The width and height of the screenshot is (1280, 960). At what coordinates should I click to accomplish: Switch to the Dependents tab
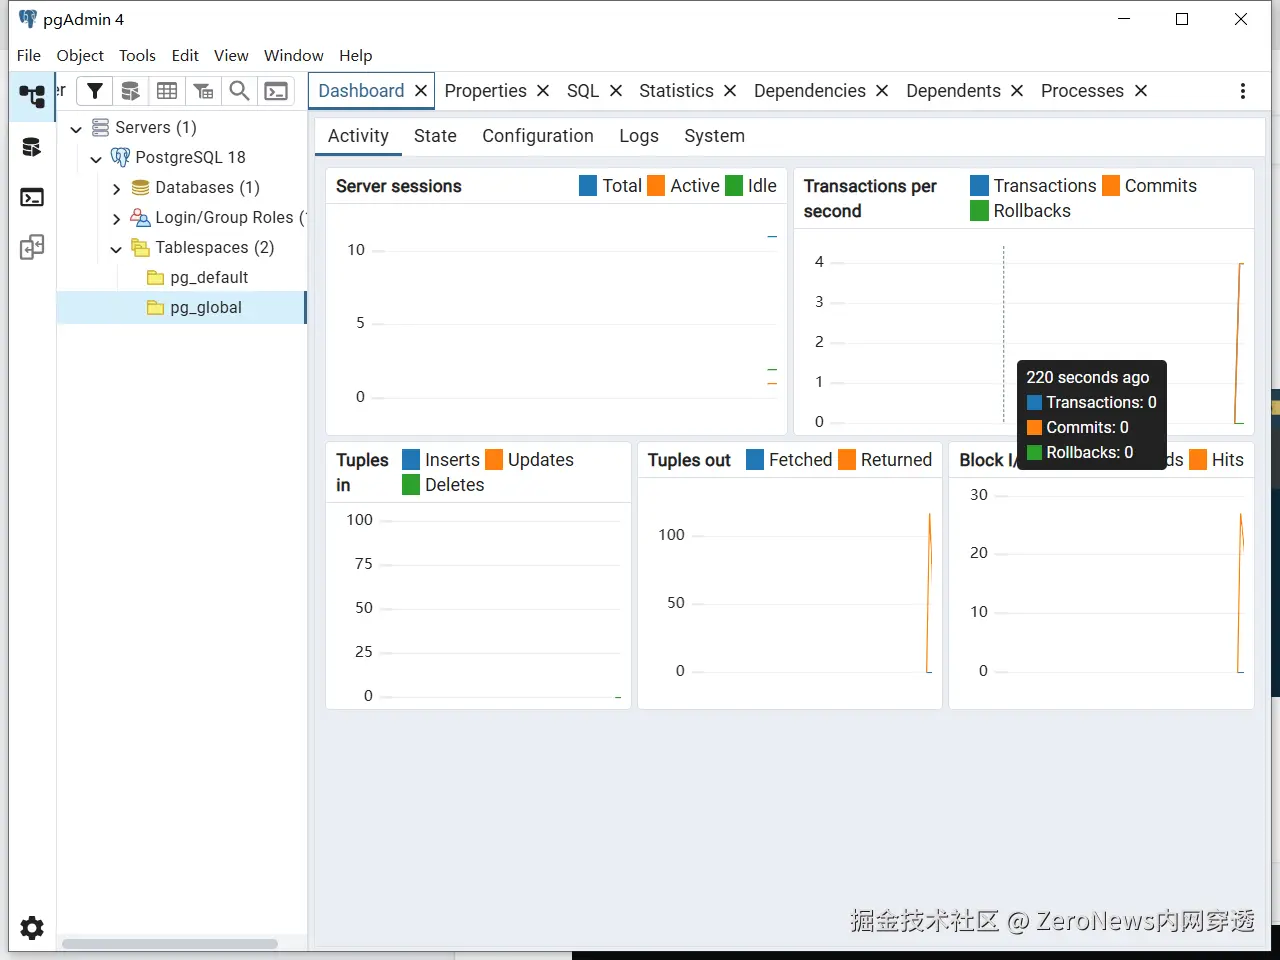click(x=953, y=91)
